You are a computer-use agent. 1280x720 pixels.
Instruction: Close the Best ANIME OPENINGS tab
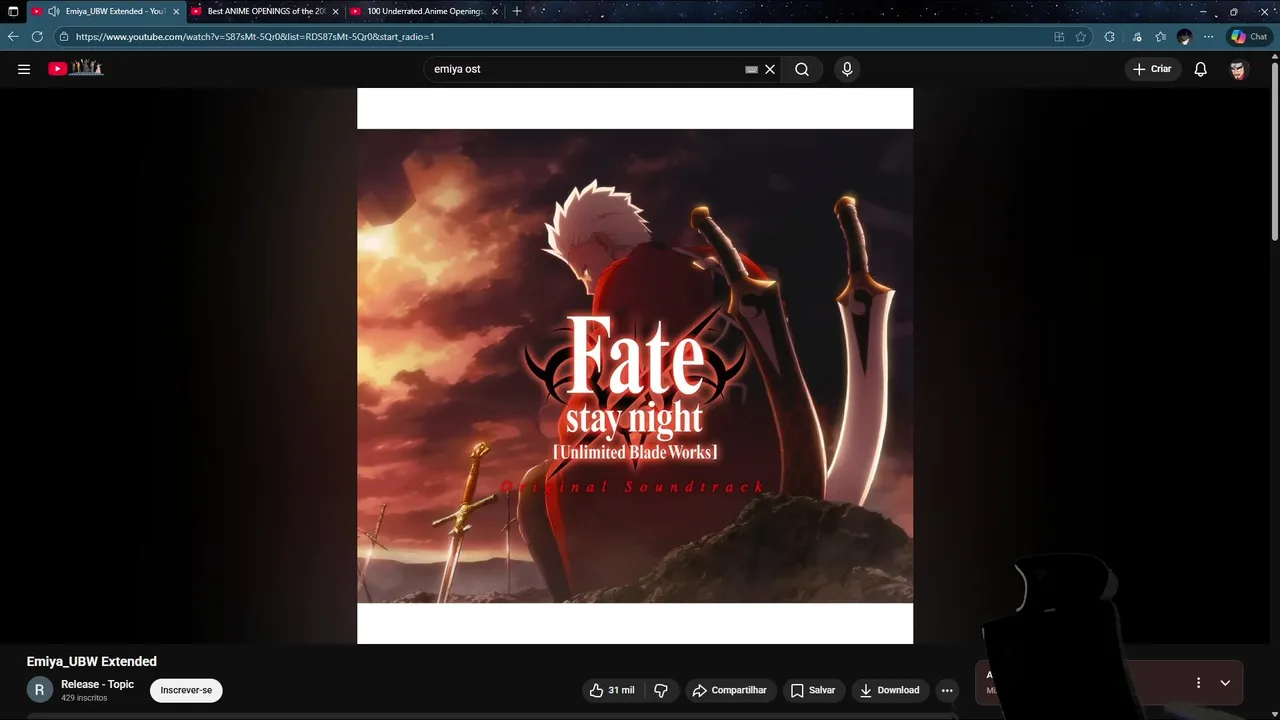(335, 12)
